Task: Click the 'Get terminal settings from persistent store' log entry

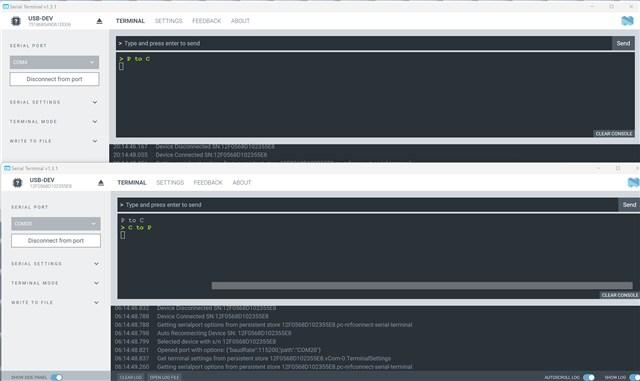Action: [x=253, y=359]
